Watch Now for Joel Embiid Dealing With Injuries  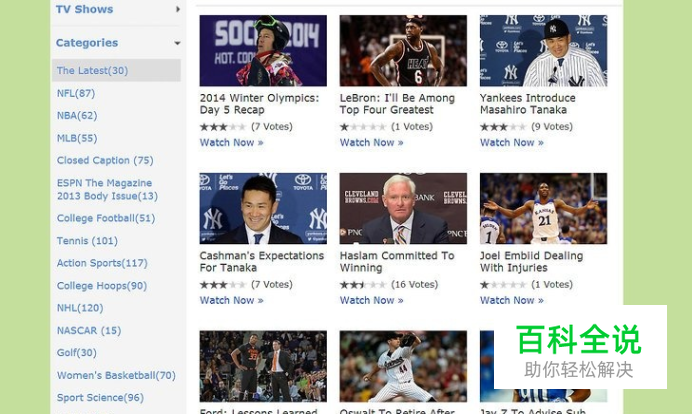(x=511, y=300)
